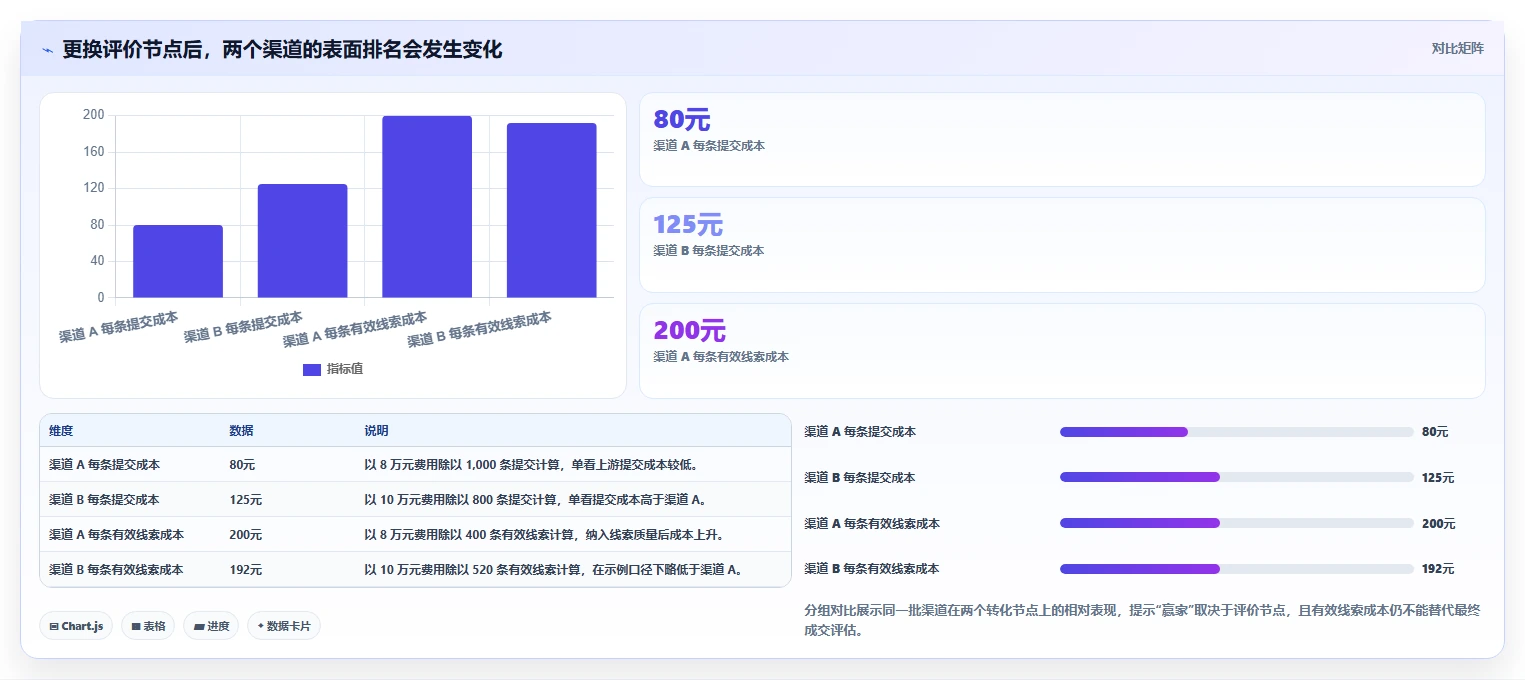Click table cell 渠道 A 每条有效线索成本
1525x680 pixels.
pos(116,535)
